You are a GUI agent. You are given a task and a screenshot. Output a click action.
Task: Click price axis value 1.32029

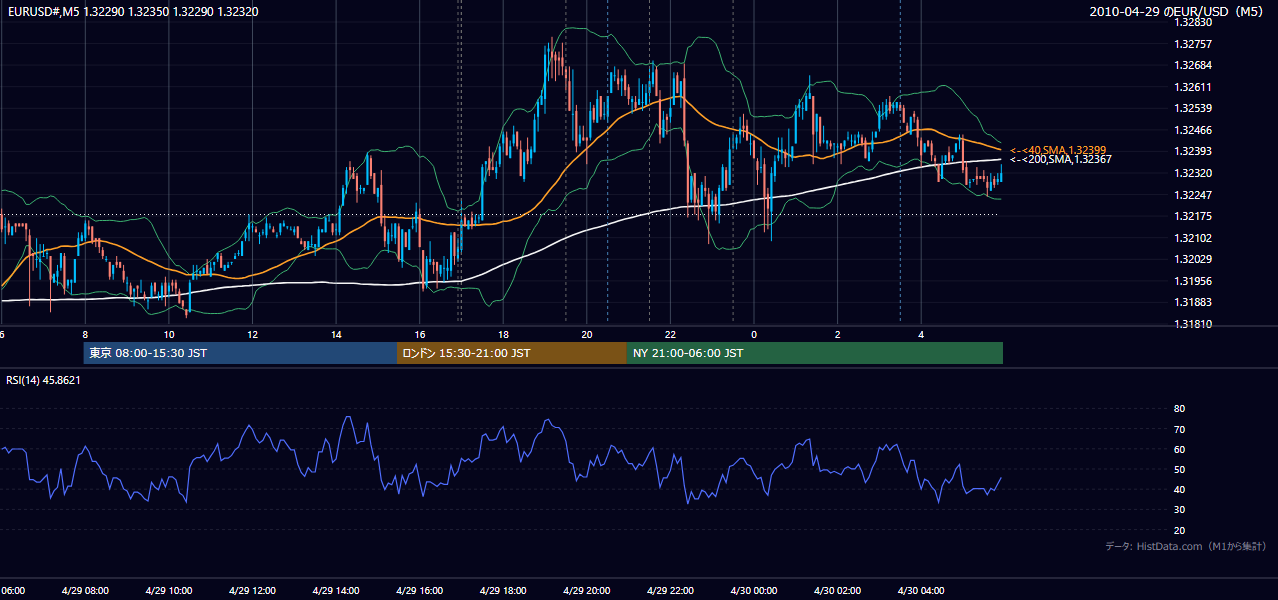[1192, 259]
